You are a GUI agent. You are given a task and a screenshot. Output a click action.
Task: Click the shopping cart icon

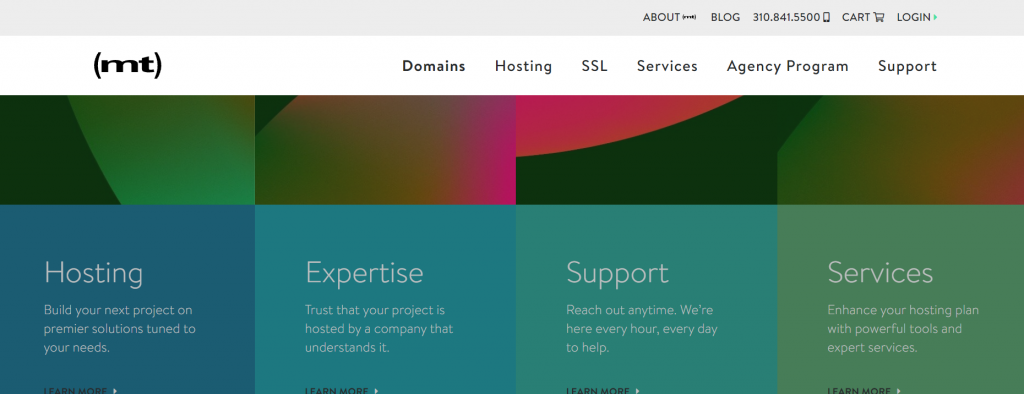pyautogui.click(x=878, y=18)
